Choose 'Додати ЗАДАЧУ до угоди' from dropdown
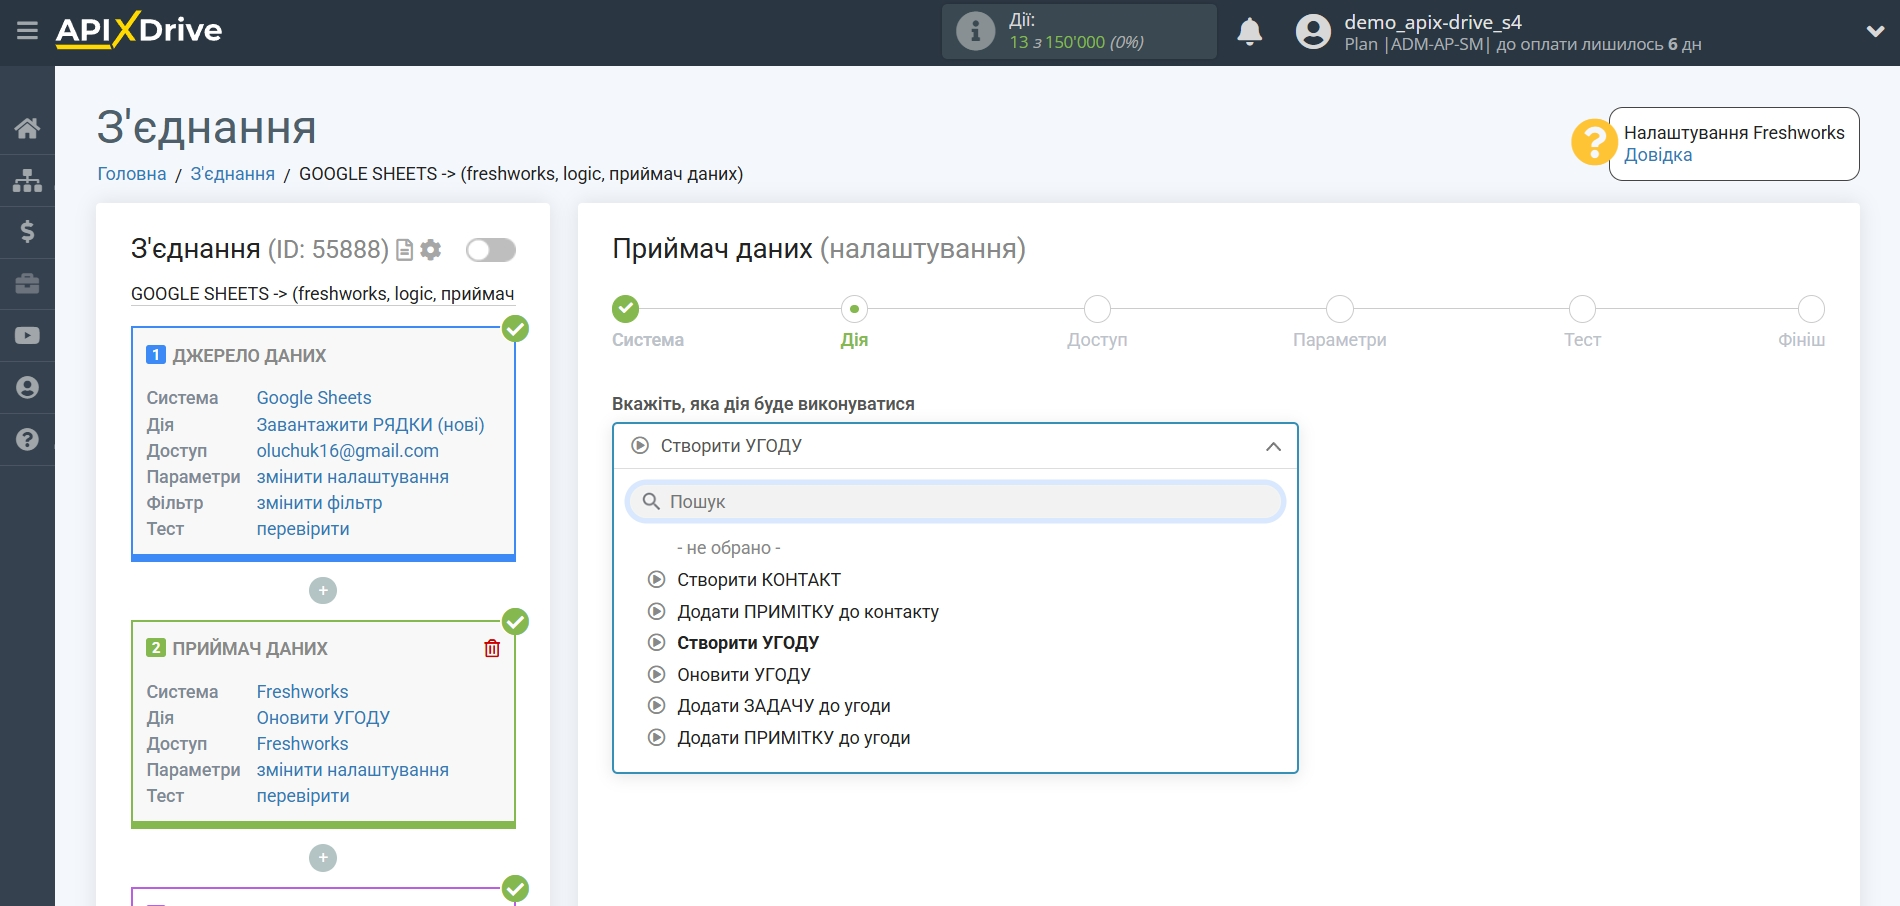 pos(783,706)
